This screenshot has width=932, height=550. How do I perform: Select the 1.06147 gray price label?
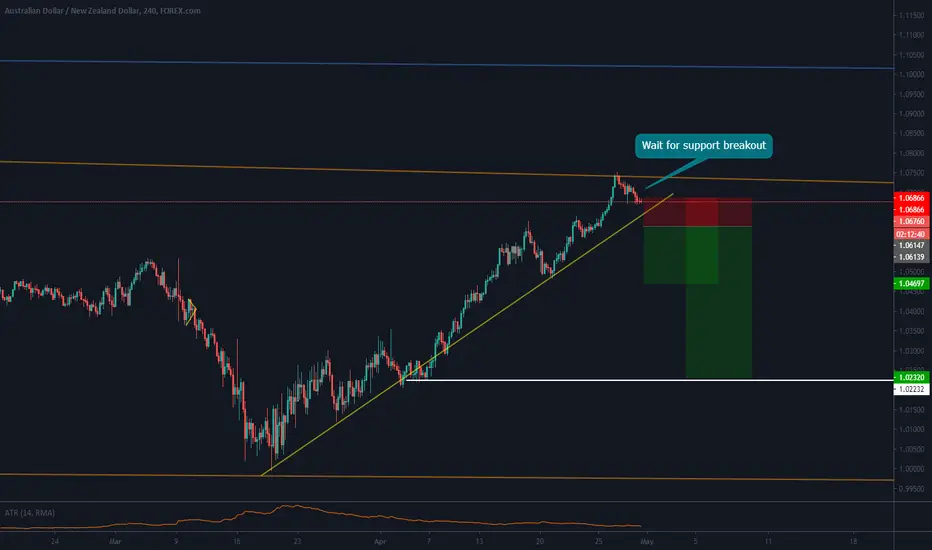pos(911,246)
